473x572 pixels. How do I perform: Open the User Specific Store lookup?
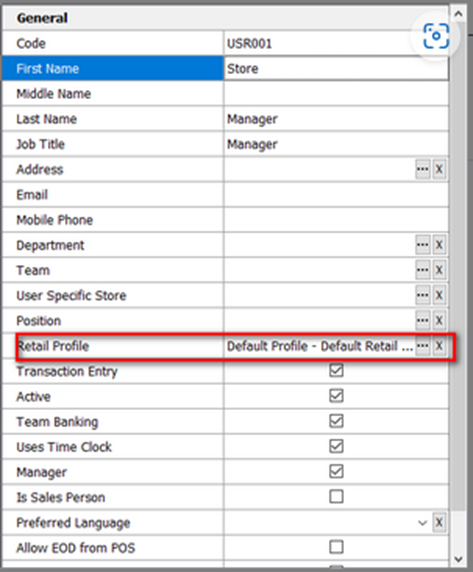click(423, 295)
